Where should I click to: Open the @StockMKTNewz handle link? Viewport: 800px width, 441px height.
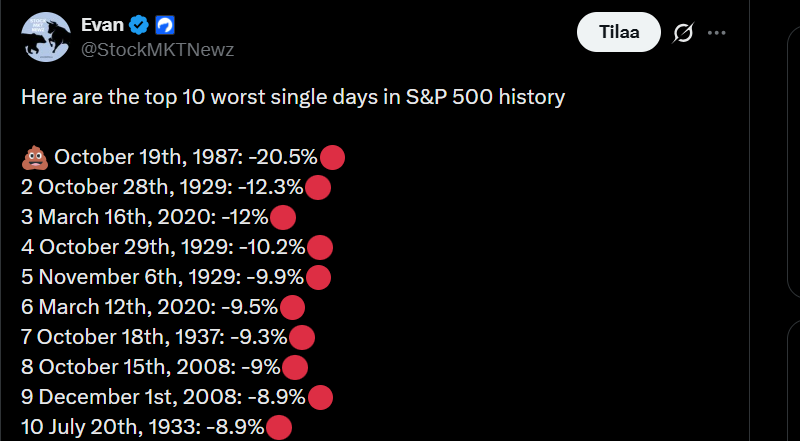click(x=157, y=49)
